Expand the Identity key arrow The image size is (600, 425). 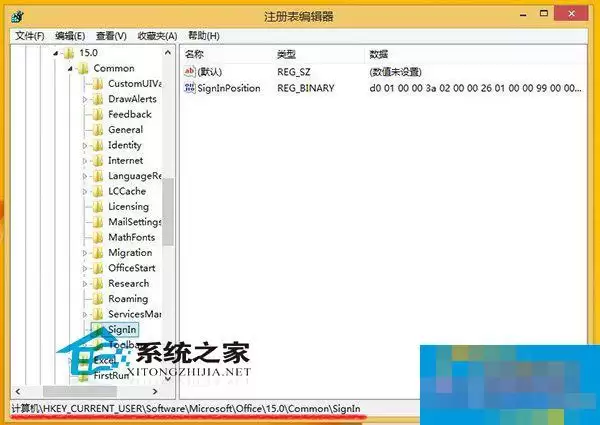[x=85, y=145]
